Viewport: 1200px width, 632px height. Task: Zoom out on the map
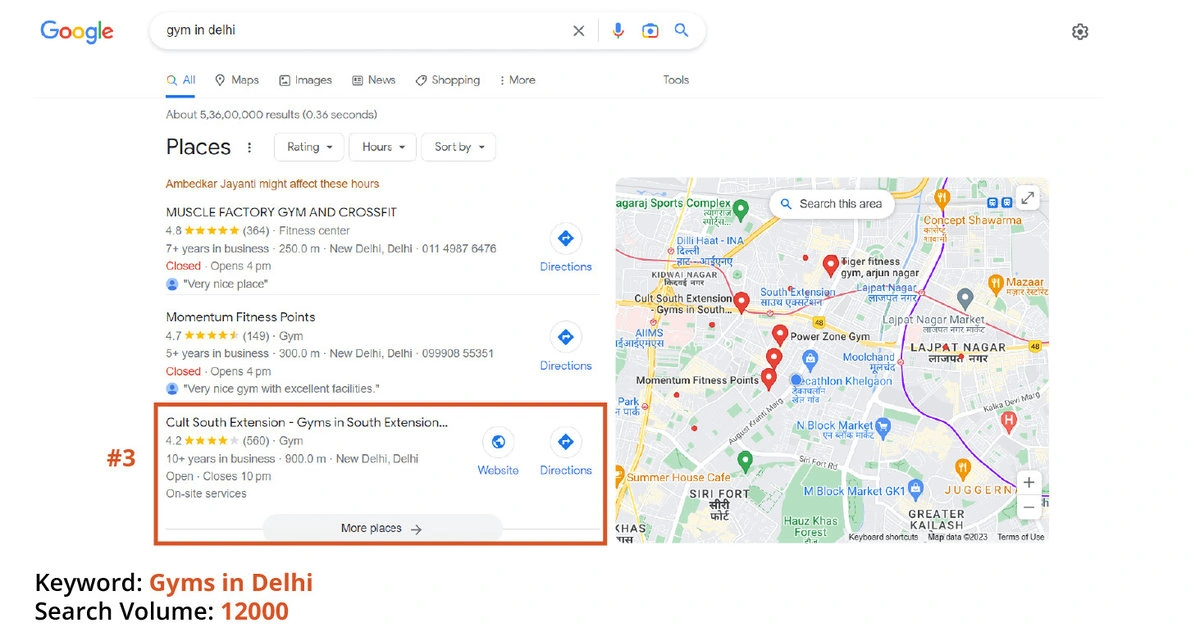pyautogui.click(x=1029, y=508)
